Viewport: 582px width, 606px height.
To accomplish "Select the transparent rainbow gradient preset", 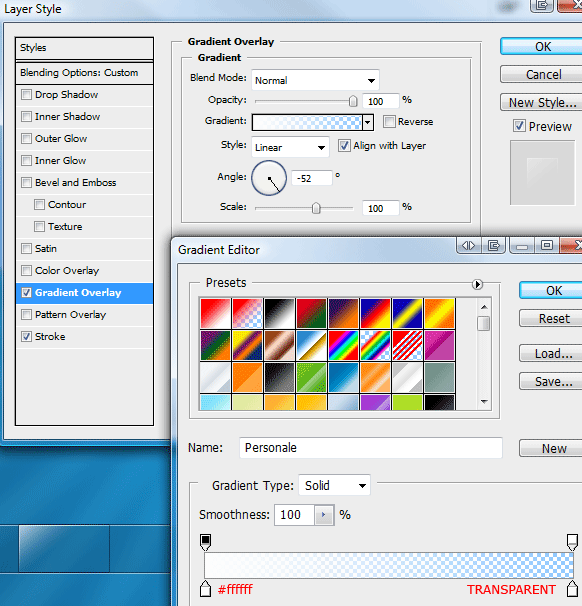I will click(375, 345).
